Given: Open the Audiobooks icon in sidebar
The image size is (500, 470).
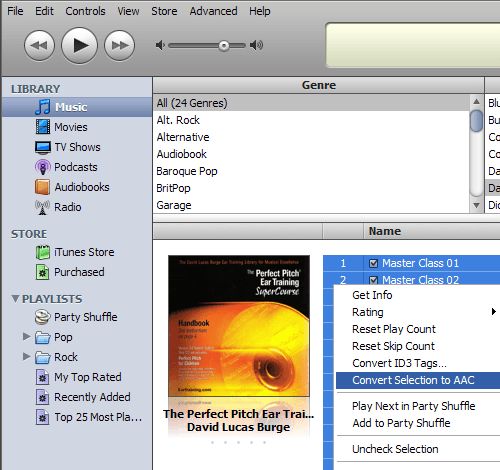Looking at the screenshot, I should tap(43, 187).
